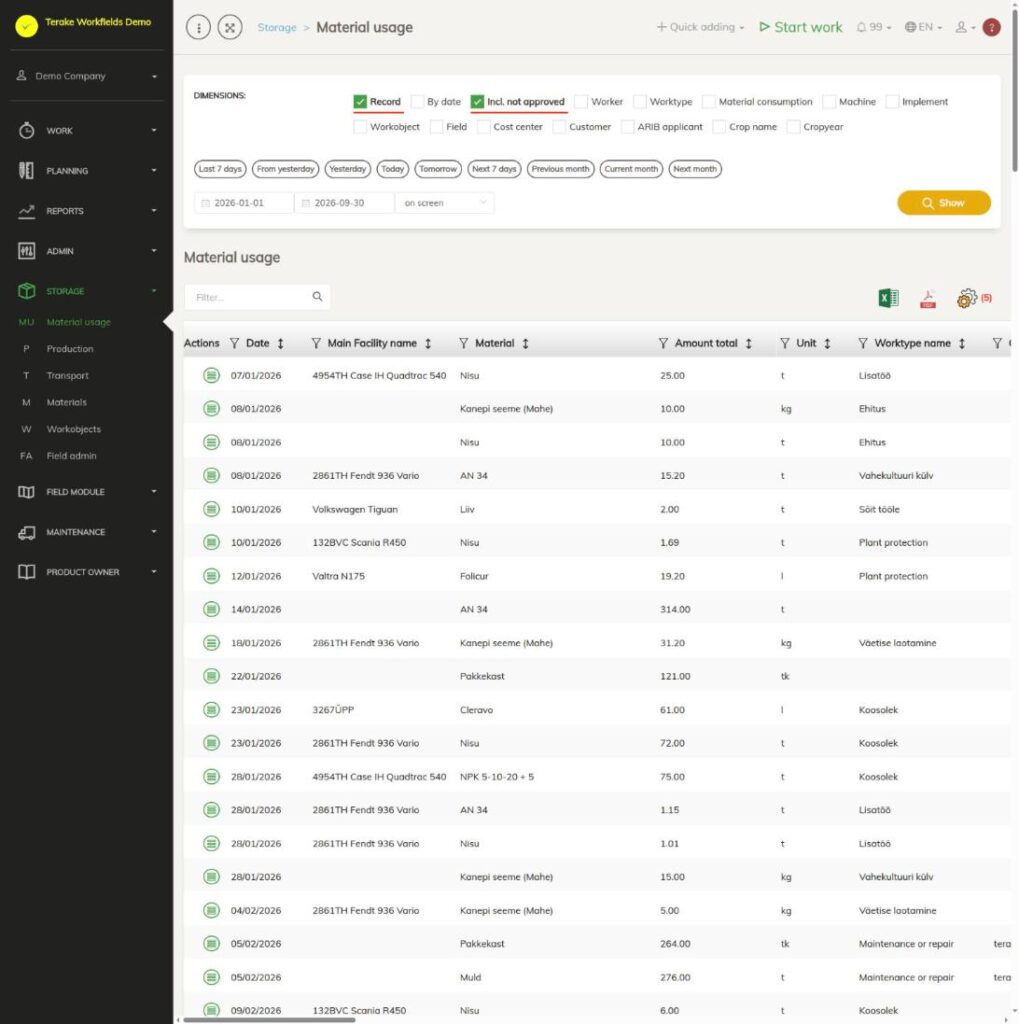Click the red help question mark icon
The height and width of the screenshot is (1024, 1019).
pos(992,27)
